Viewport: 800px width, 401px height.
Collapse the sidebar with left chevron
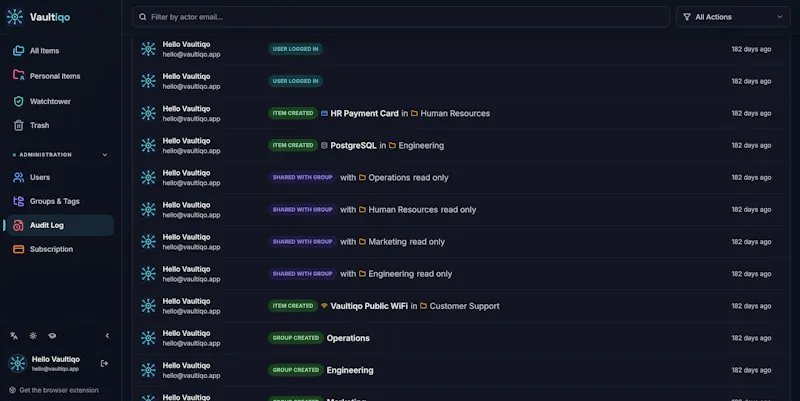point(107,336)
